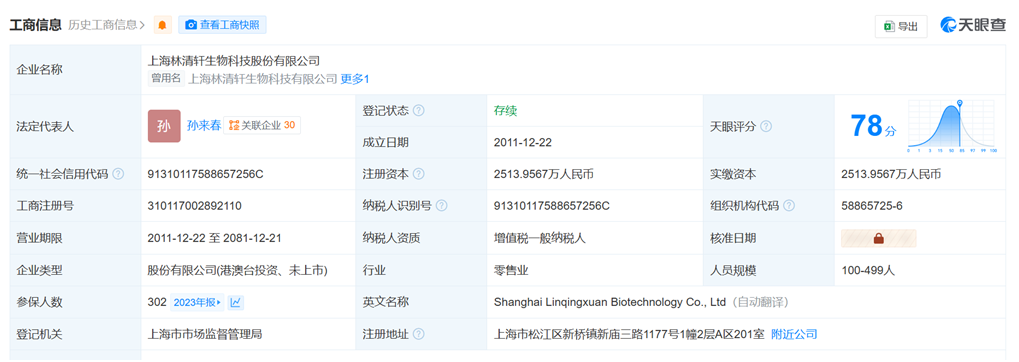
Task: Click help icon next to 统一社会信用代码
Action: coord(118,174)
